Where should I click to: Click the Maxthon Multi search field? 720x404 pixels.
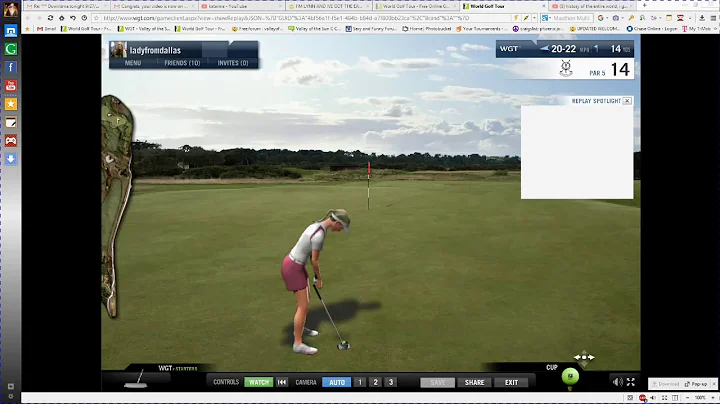click(x=571, y=18)
